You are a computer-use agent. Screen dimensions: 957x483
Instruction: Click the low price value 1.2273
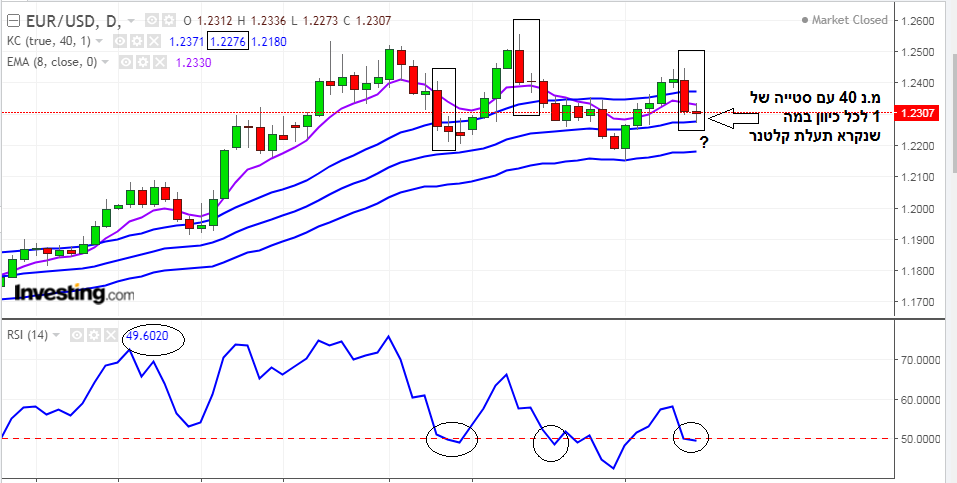[319, 21]
